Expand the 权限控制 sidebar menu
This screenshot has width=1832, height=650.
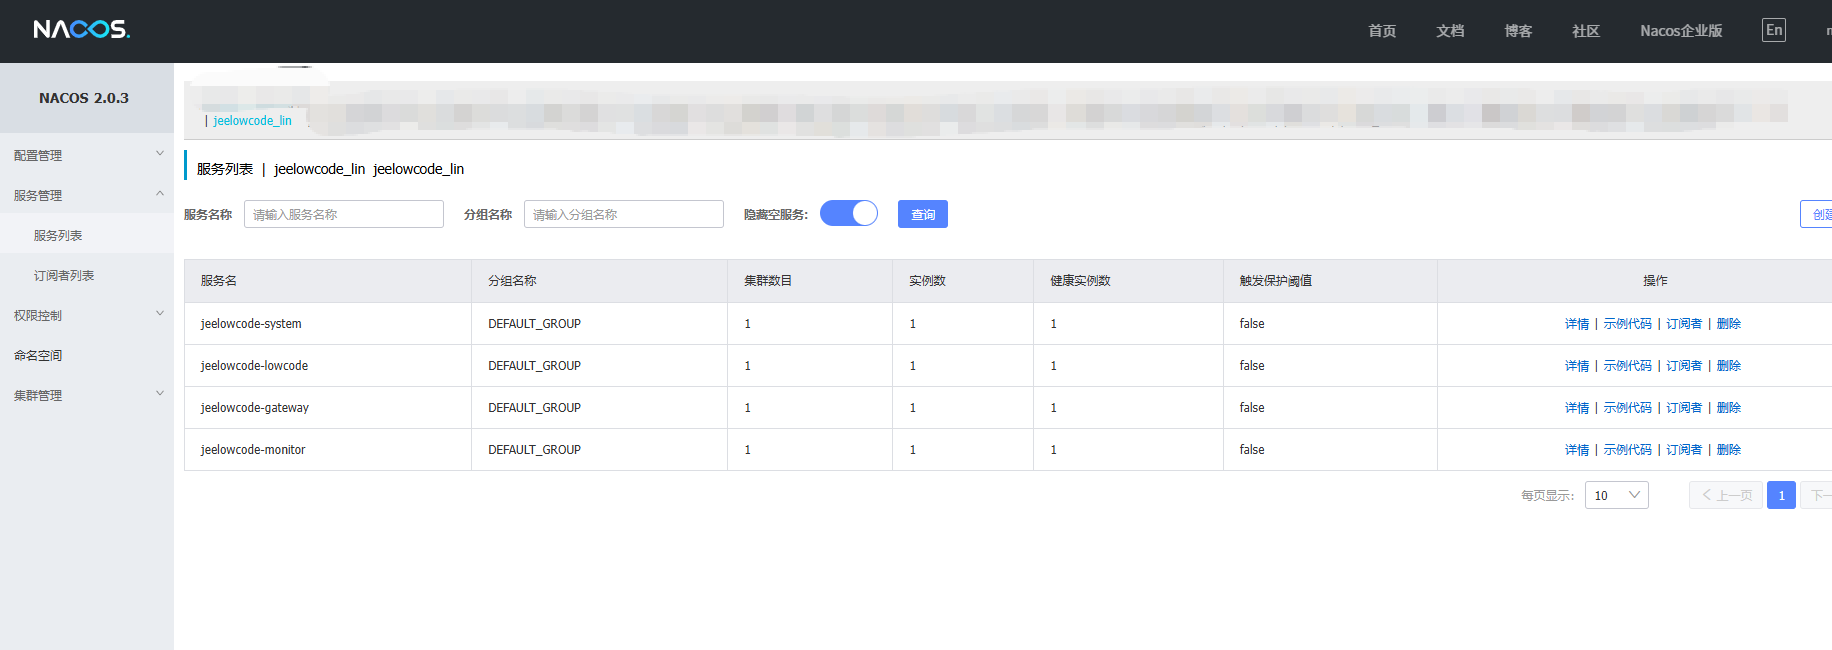click(86, 315)
